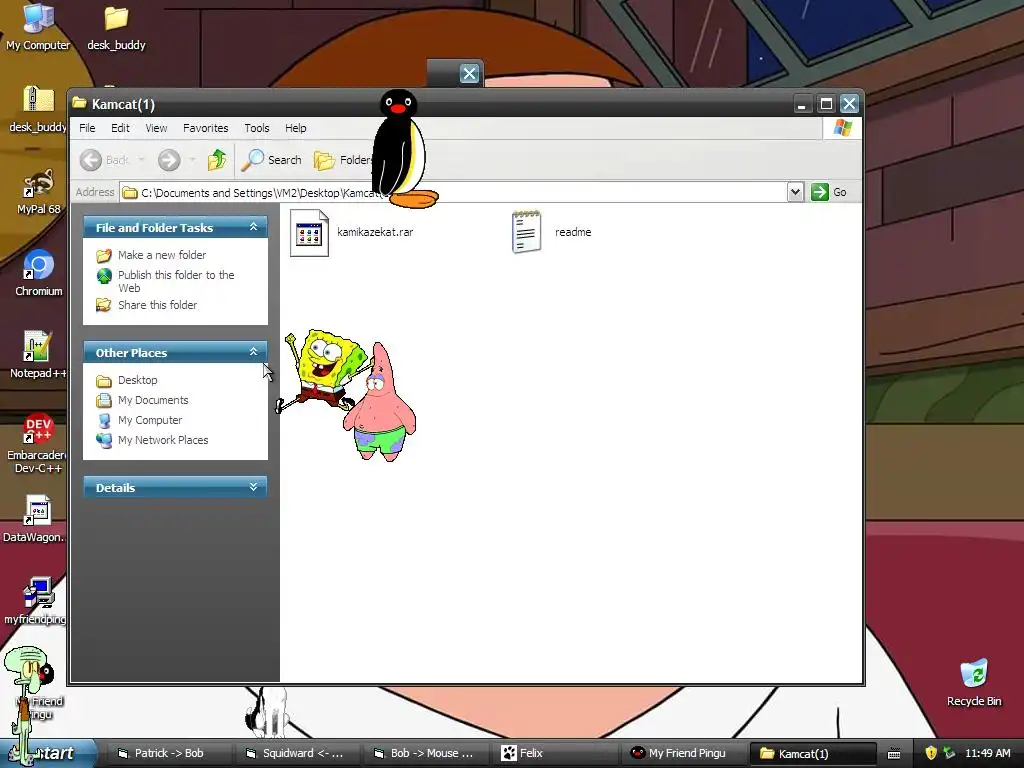Open the Recycle Bin
This screenshot has height=768, width=1024.
[974, 683]
